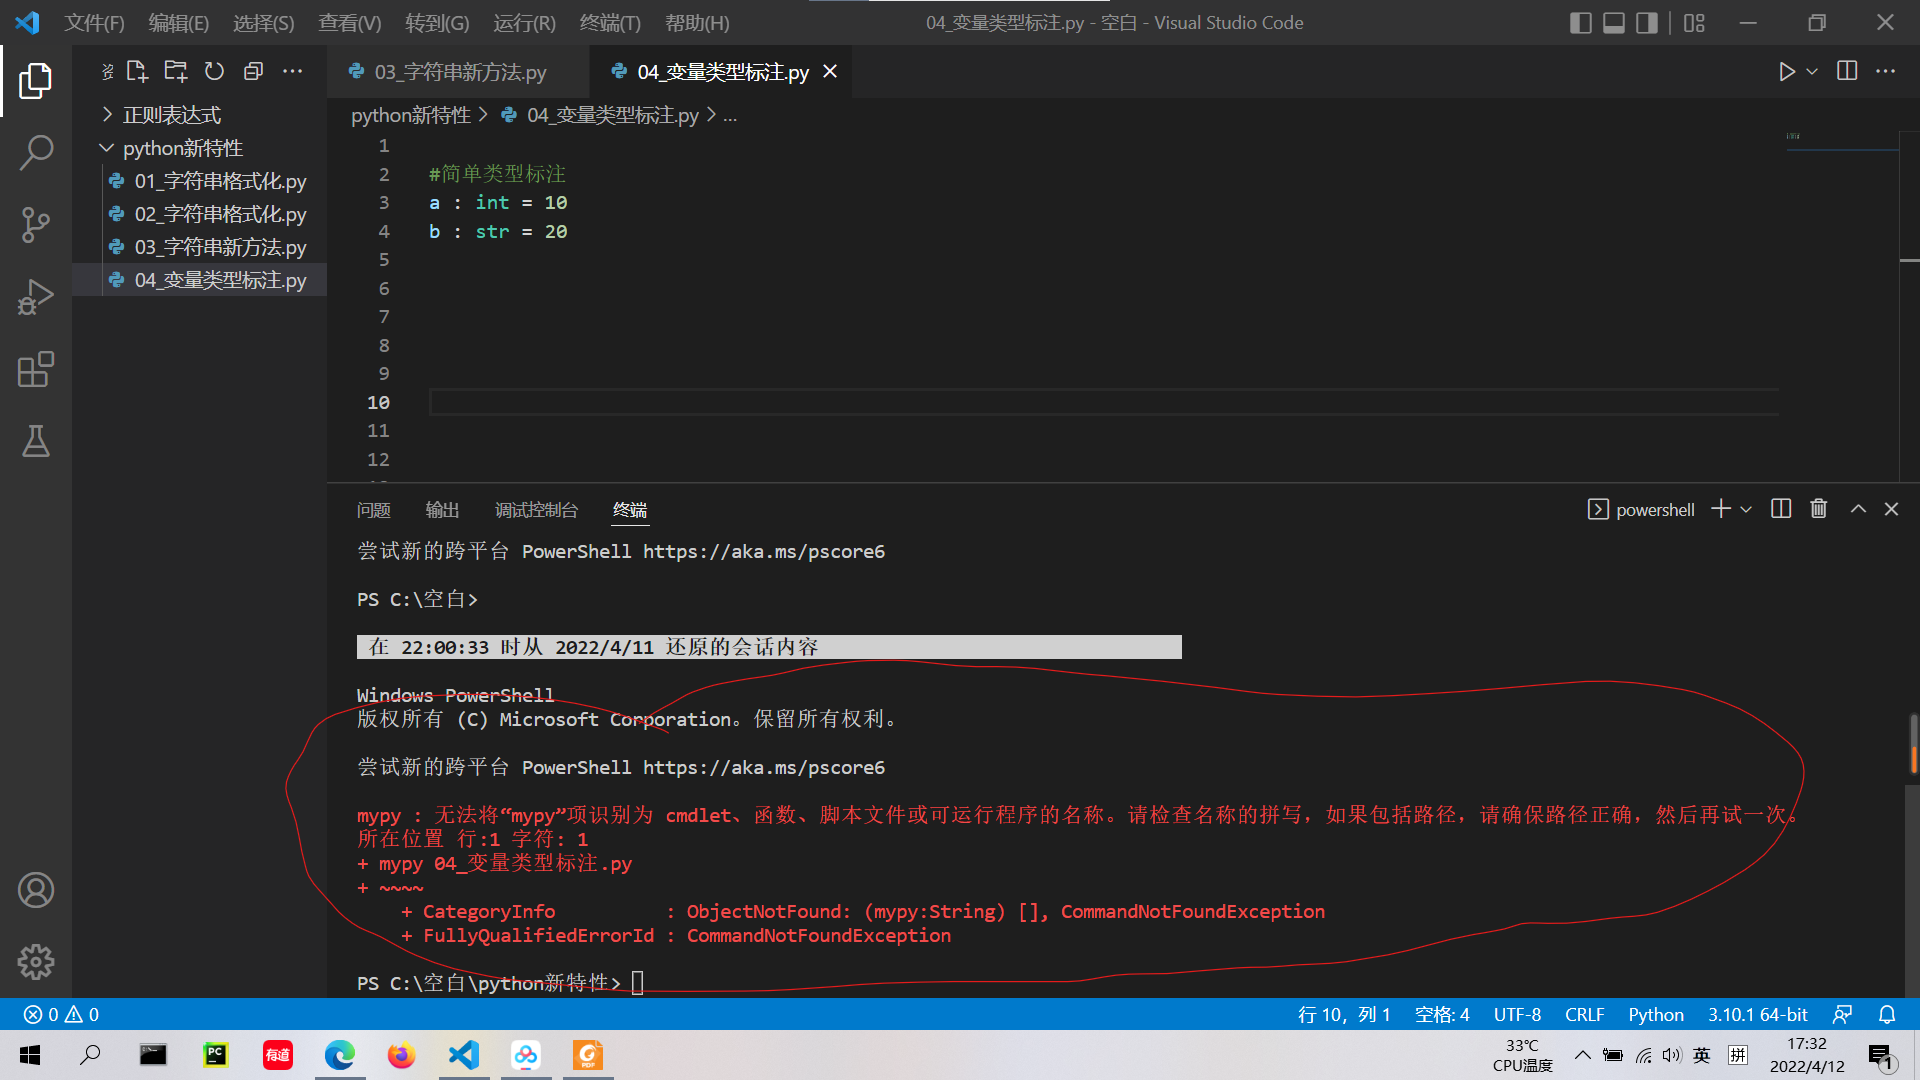Switch to 输出 panel tab
Viewport: 1920px width, 1080px height.
(442, 510)
